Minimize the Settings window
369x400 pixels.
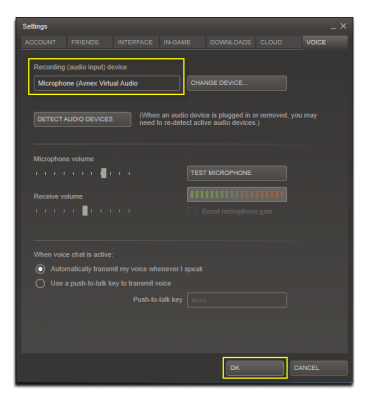coord(333,27)
